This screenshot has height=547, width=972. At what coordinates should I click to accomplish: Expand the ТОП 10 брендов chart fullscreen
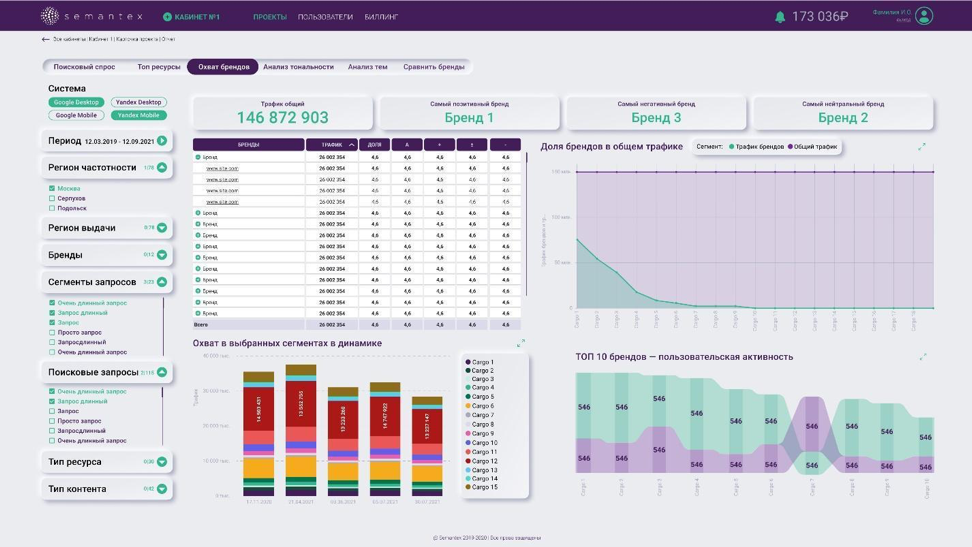922,356
